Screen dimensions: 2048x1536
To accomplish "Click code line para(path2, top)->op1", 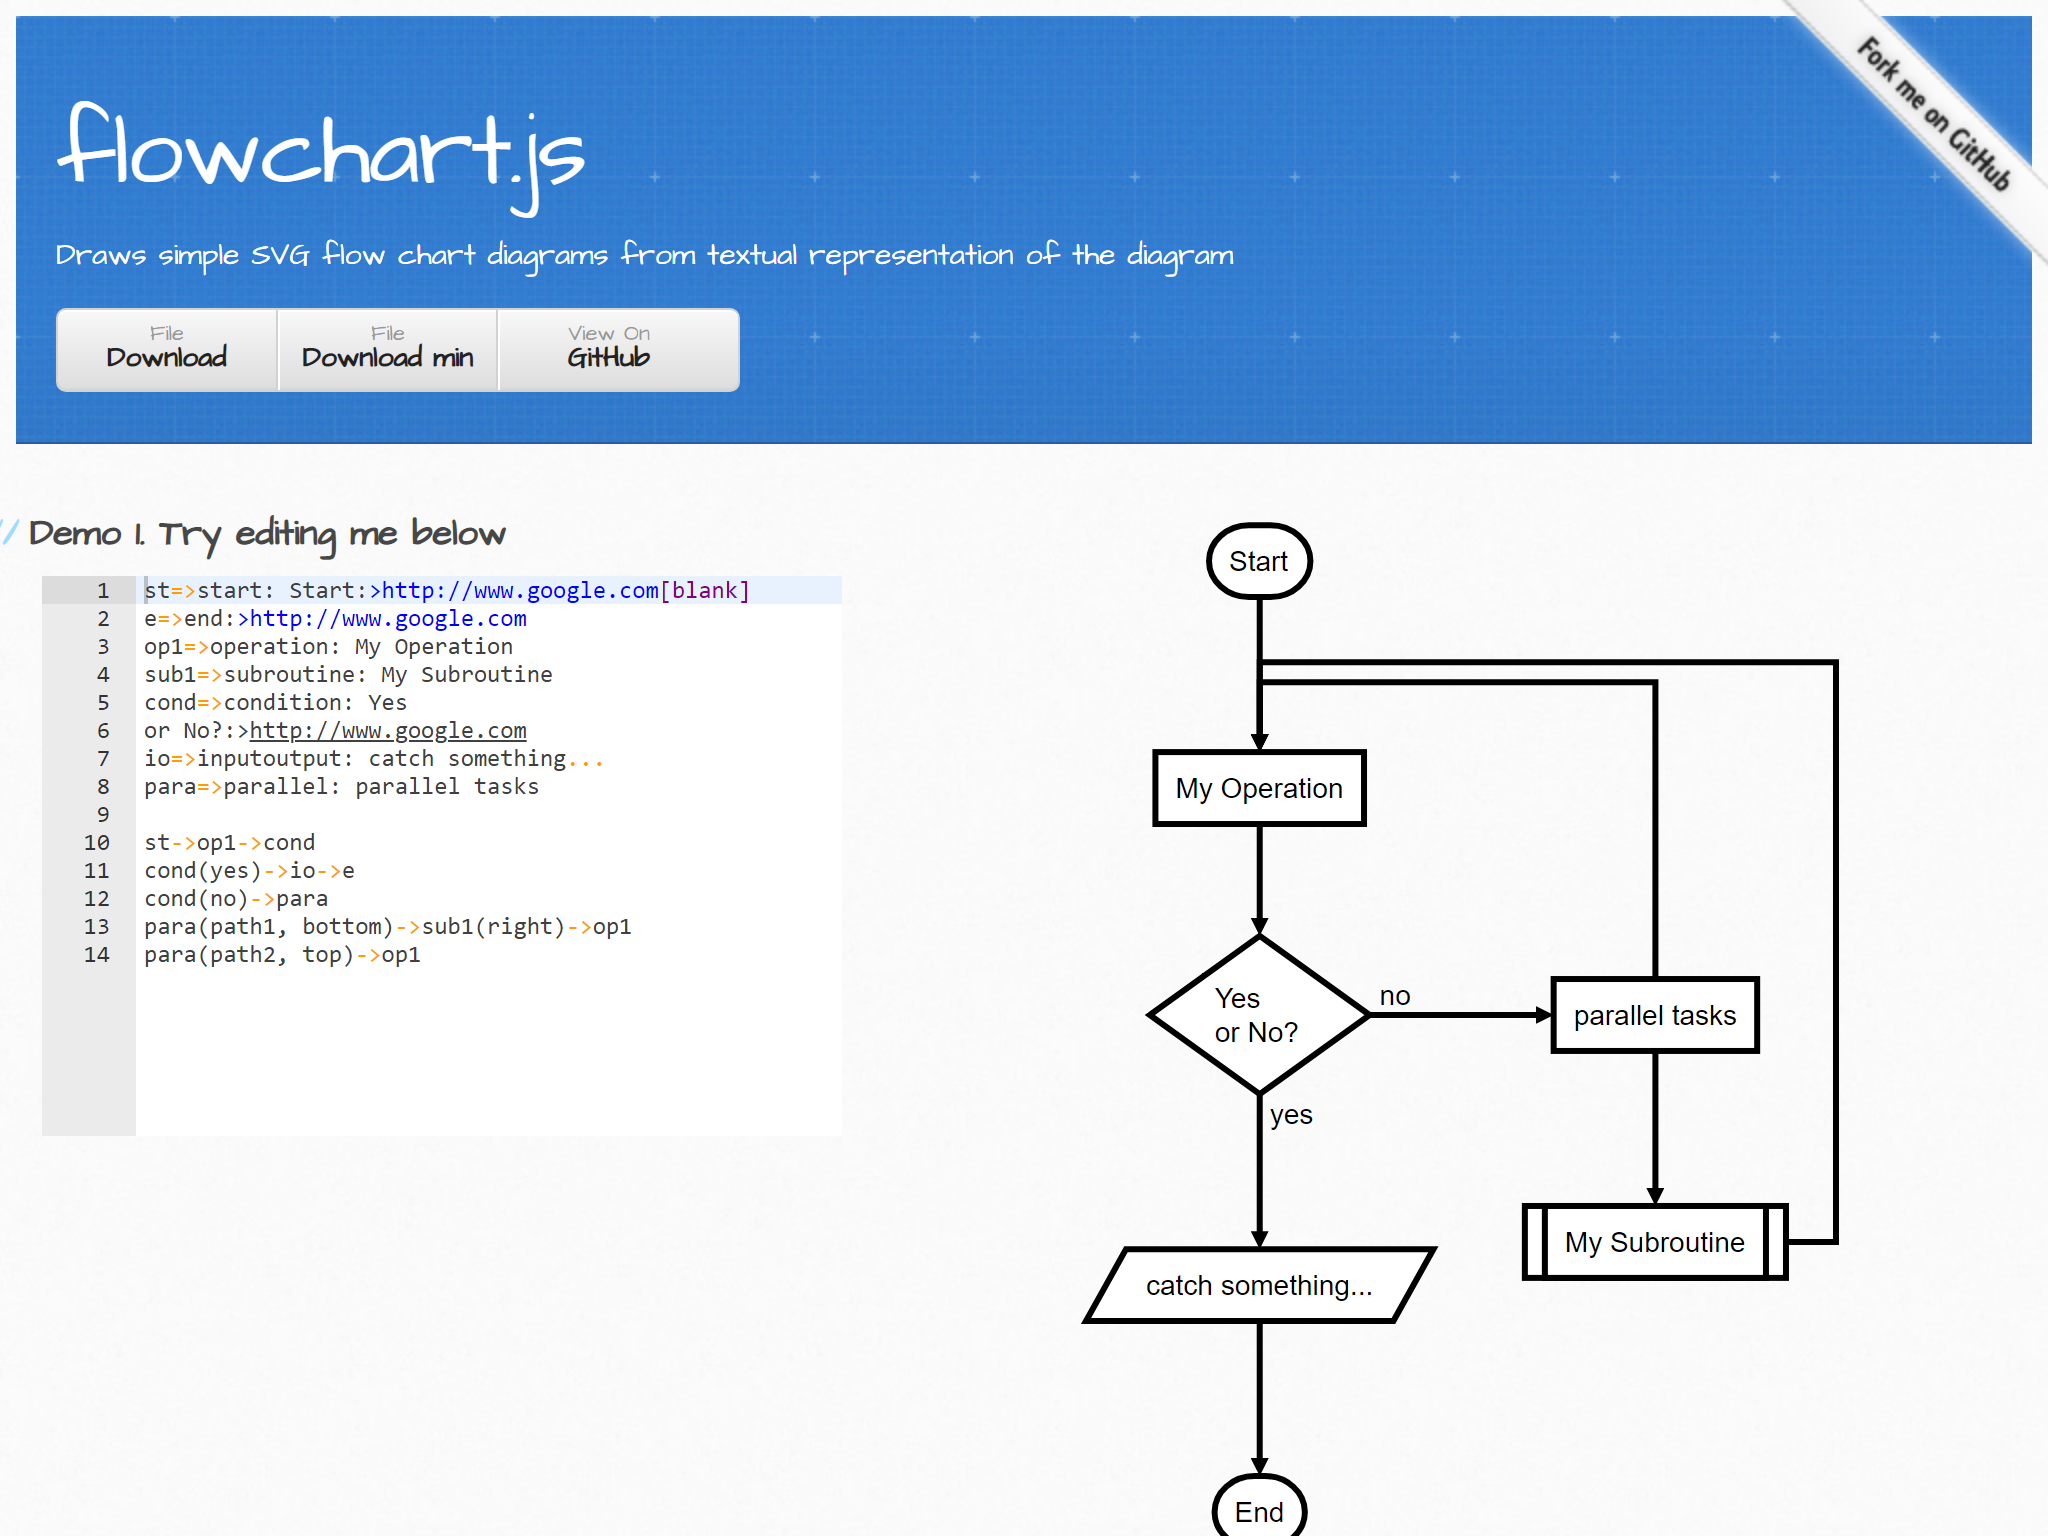I will click(x=282, y=954).
